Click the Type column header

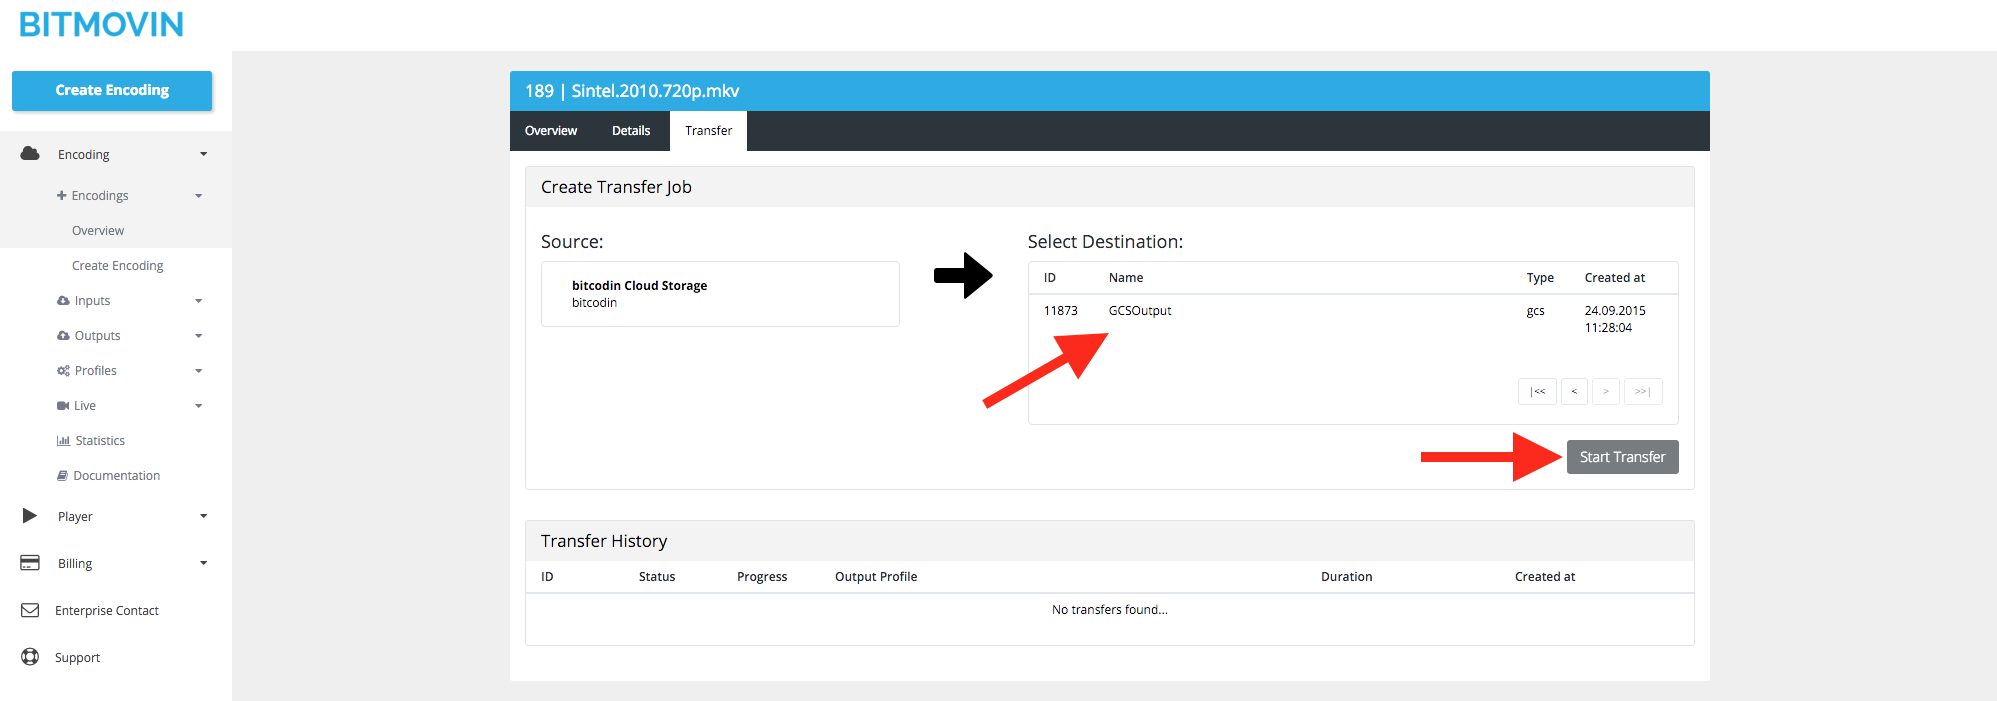tap(1540, 278)
